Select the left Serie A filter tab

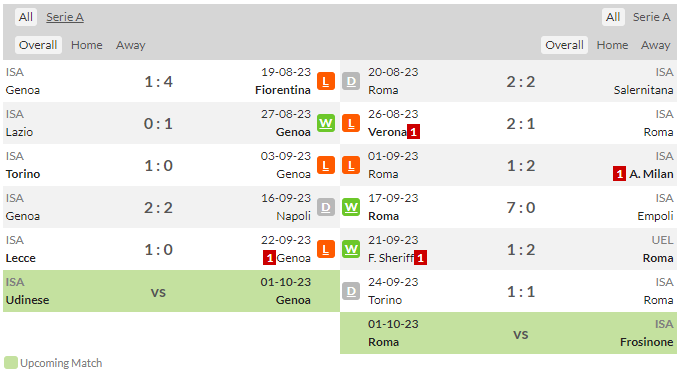pyautogui.click(x=65, y=17)
